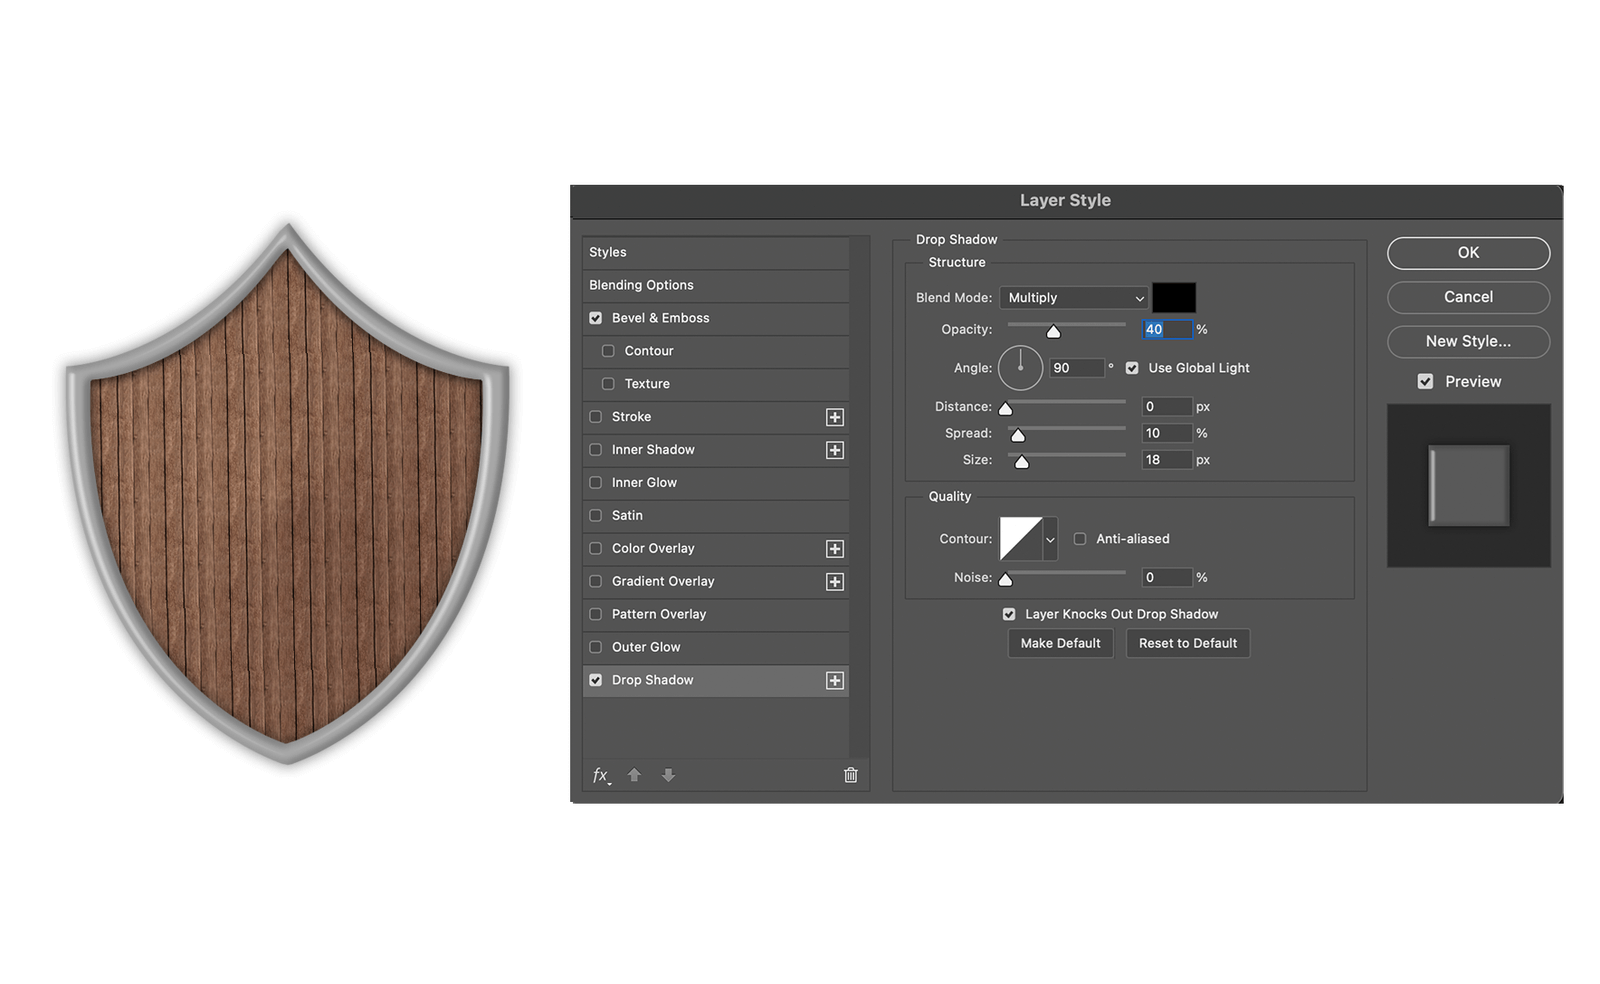This screenshot has width=1600, height=984.
Task: Select the Inner Glow effect row
Action: tap(716, 483)
